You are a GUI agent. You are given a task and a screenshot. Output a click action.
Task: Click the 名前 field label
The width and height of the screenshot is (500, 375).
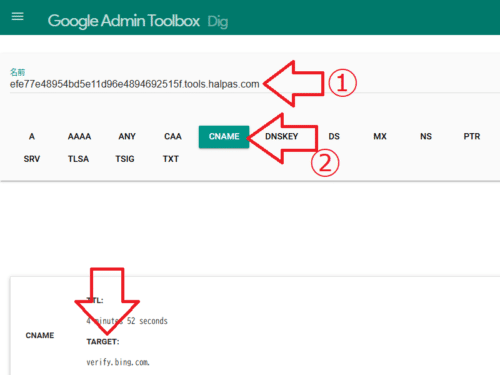click(x=17, y=72)
